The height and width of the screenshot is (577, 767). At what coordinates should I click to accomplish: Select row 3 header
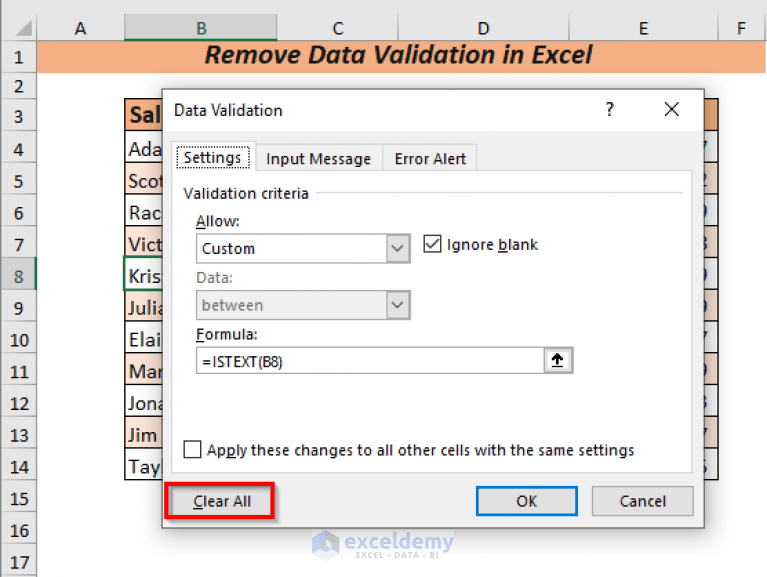(x=19, y=116)
